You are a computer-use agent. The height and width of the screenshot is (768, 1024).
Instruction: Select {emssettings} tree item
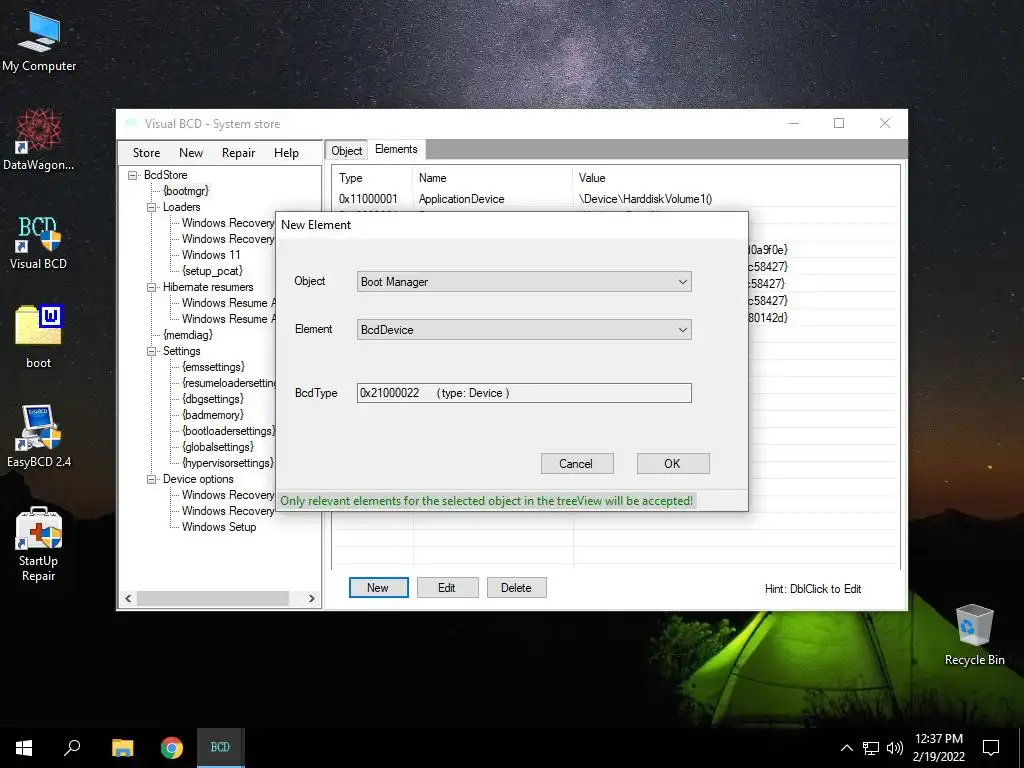point(214,367)
